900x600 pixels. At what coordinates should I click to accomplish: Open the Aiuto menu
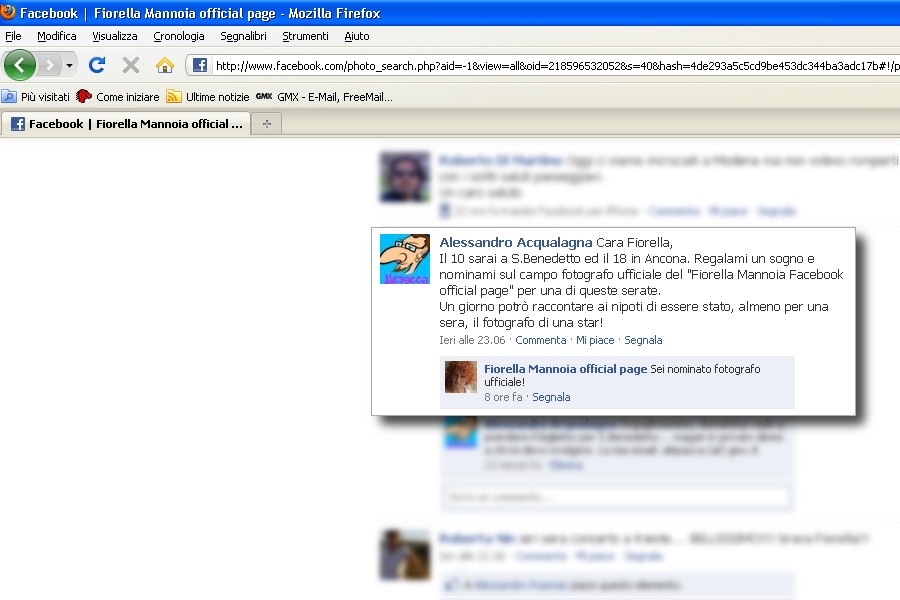click(356, 36)
